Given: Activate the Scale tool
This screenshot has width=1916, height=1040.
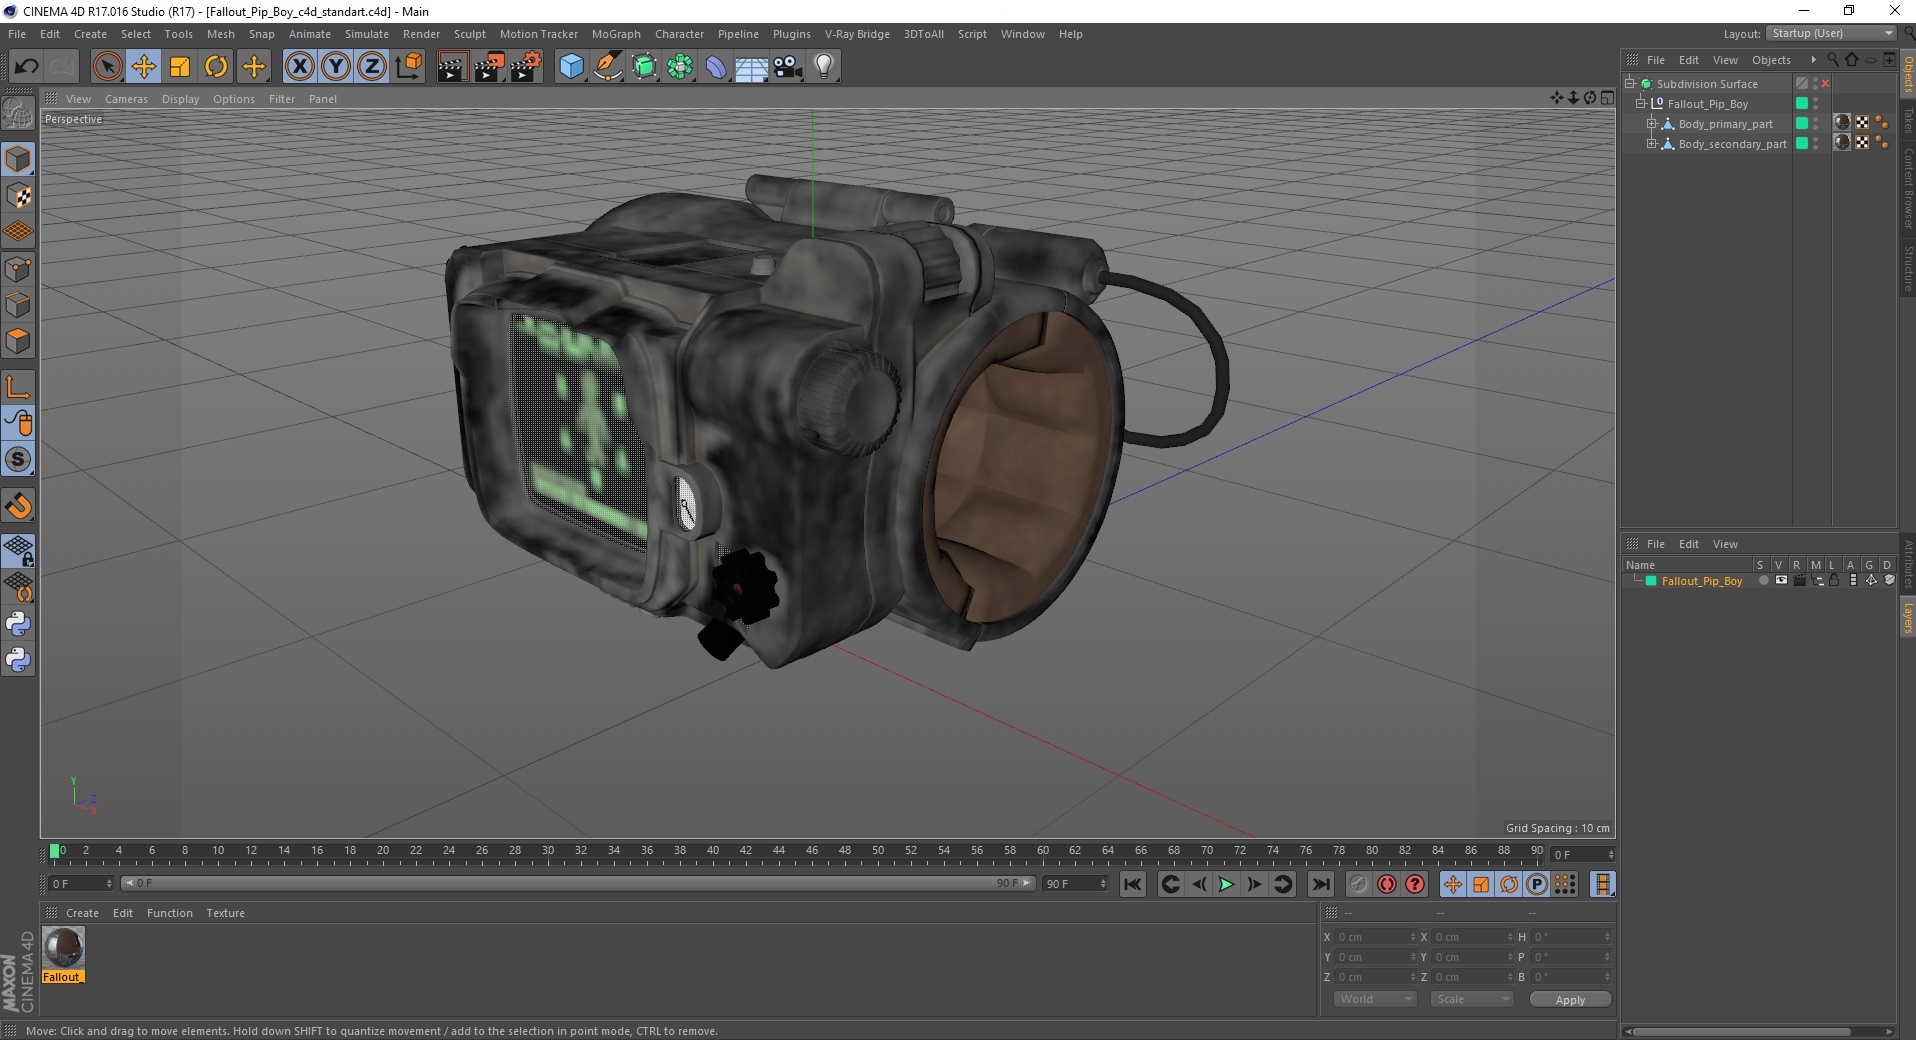Looking at the screenshot, I should 180,67.
